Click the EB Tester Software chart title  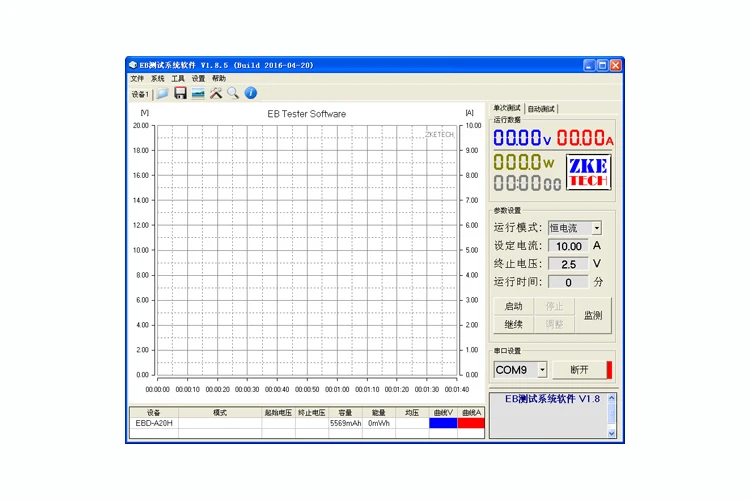tap(307, 114)
